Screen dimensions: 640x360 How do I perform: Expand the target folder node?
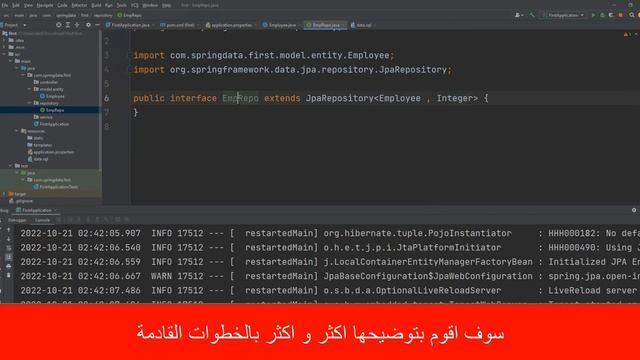[4, 193]
